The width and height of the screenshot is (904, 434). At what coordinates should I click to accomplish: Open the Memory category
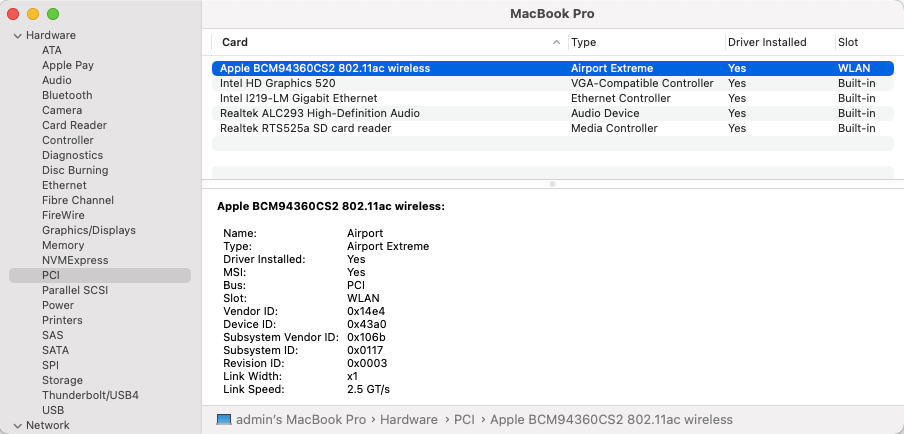tap(63, 245)
